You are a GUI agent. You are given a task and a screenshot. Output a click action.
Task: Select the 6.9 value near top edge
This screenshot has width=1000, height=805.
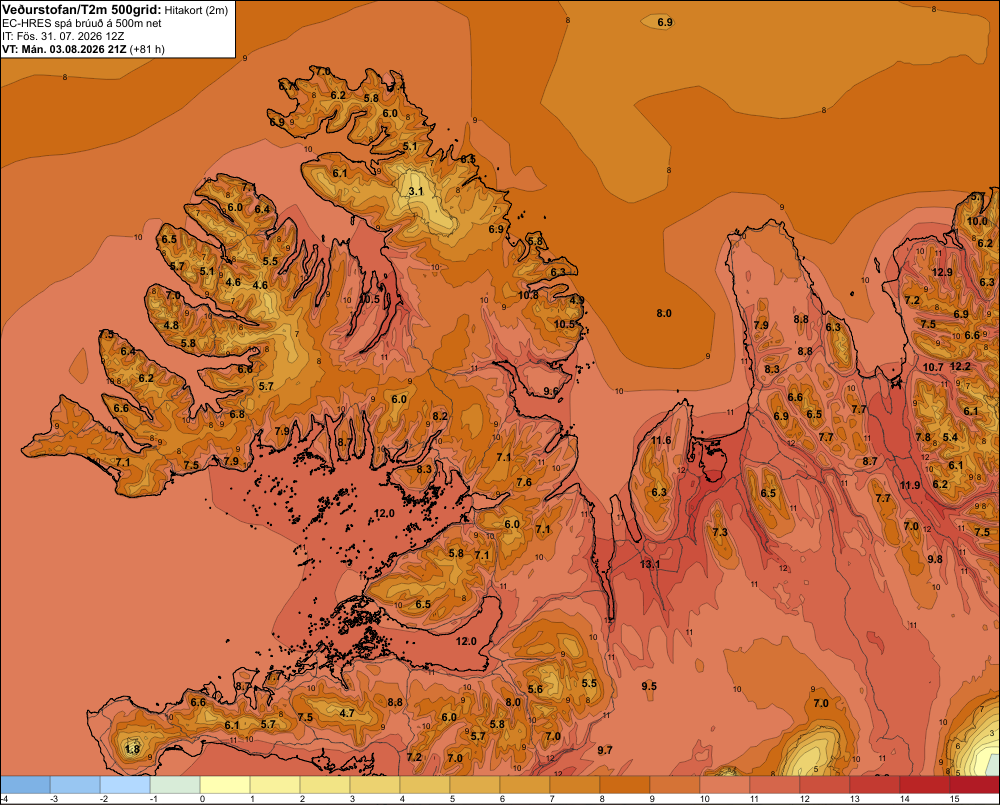pos(665,22)
